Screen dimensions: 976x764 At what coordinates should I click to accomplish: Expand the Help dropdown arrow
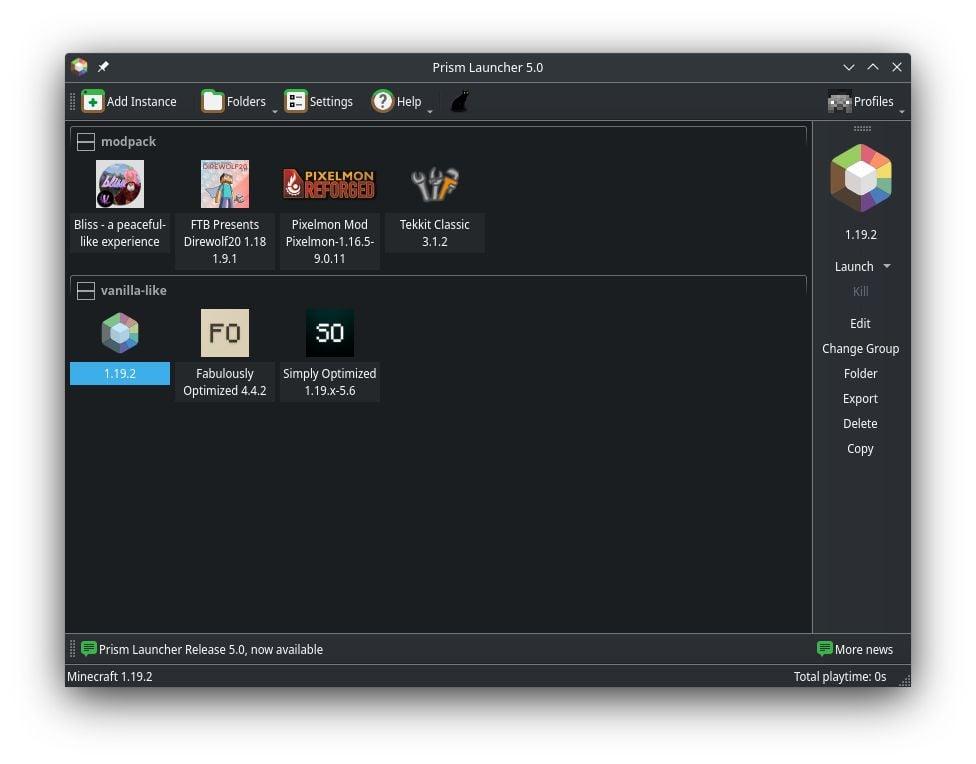(x=429, y=111)
